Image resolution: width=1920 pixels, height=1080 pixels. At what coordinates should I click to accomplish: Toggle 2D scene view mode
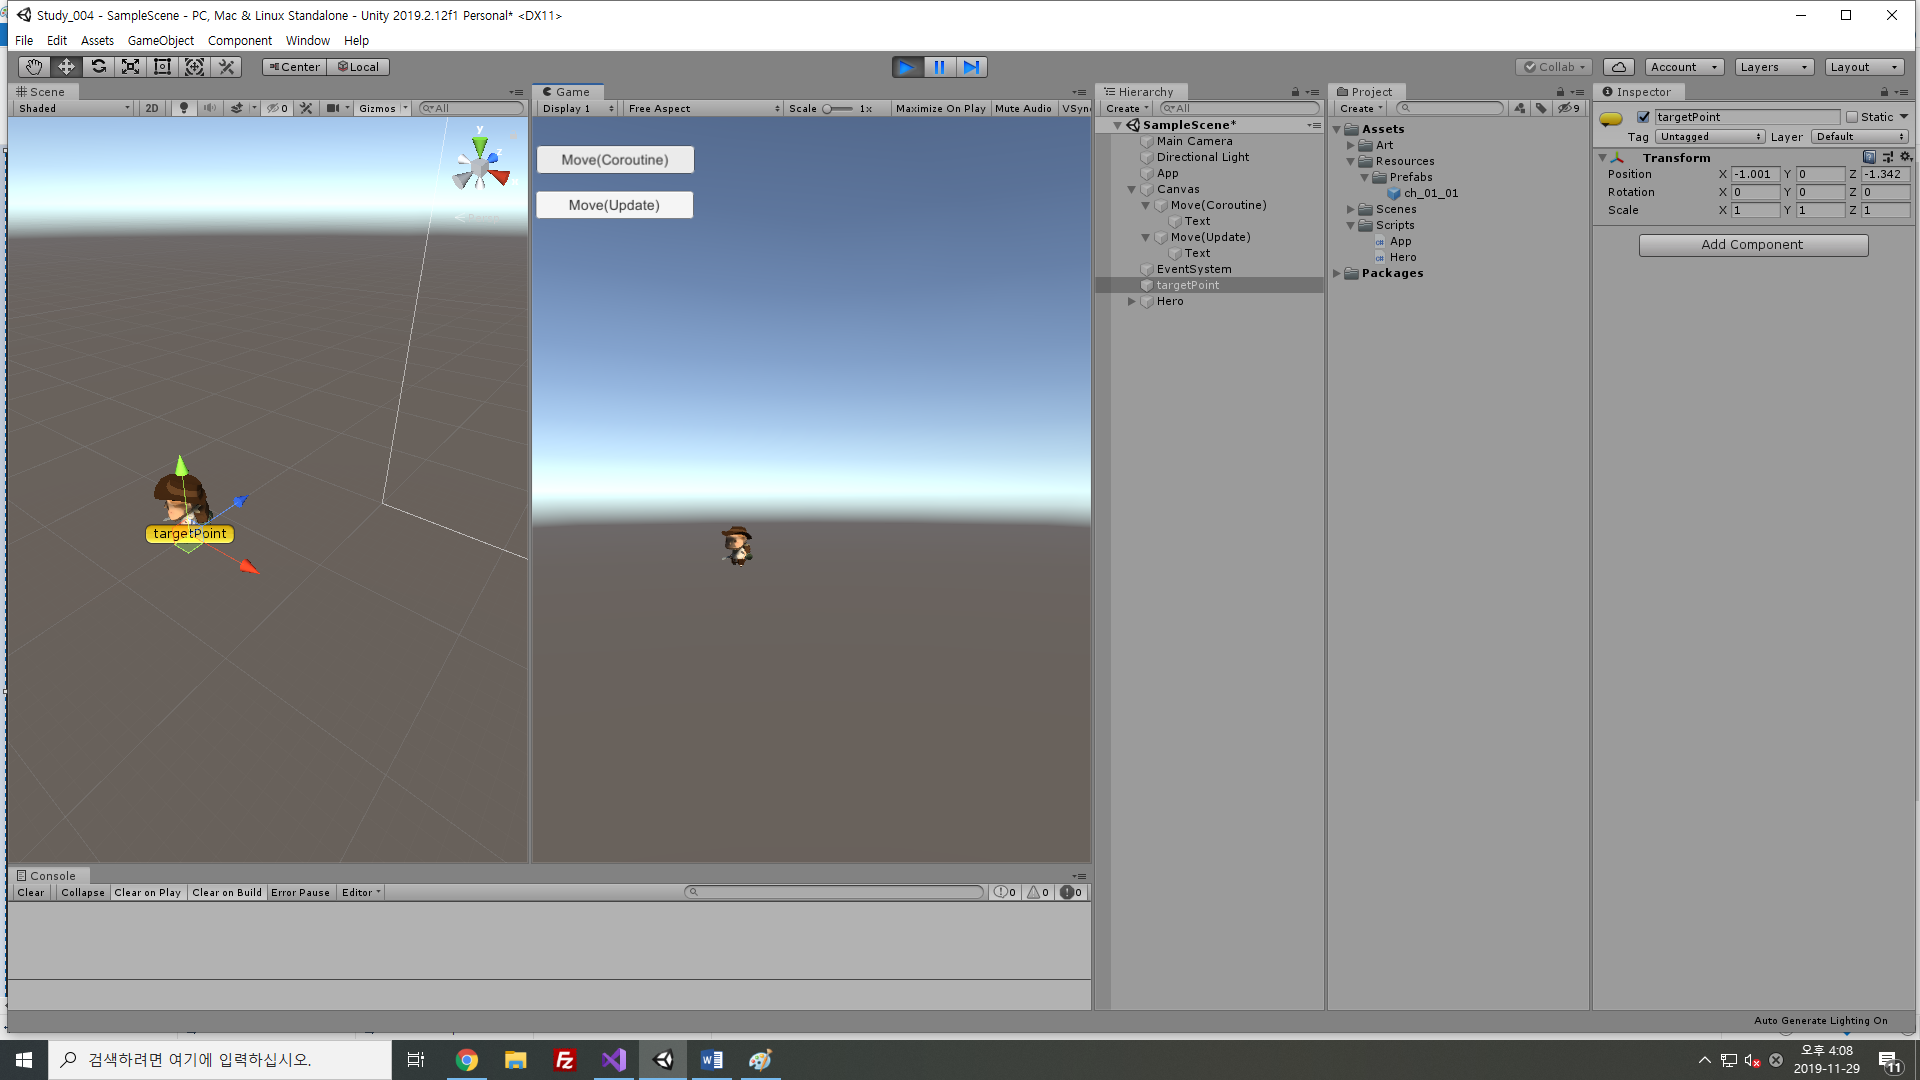tap(151, 108)
